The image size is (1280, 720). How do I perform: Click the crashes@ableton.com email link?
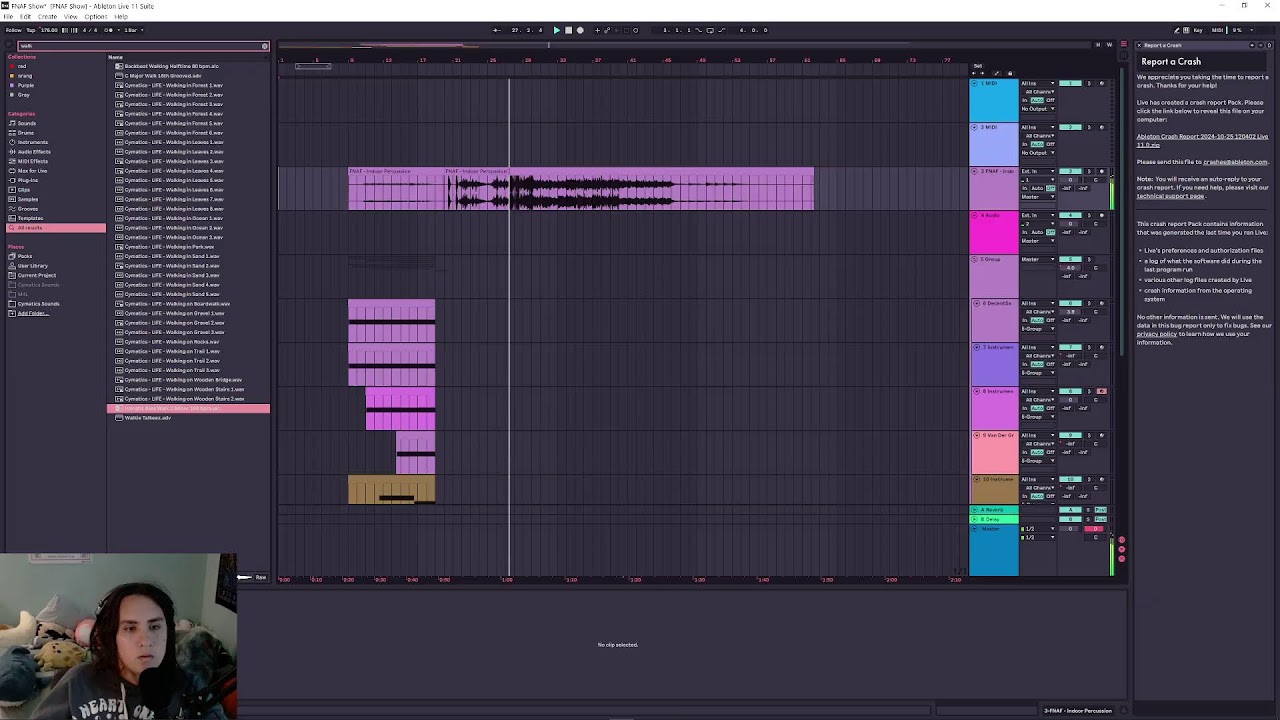pos(1235,162)
